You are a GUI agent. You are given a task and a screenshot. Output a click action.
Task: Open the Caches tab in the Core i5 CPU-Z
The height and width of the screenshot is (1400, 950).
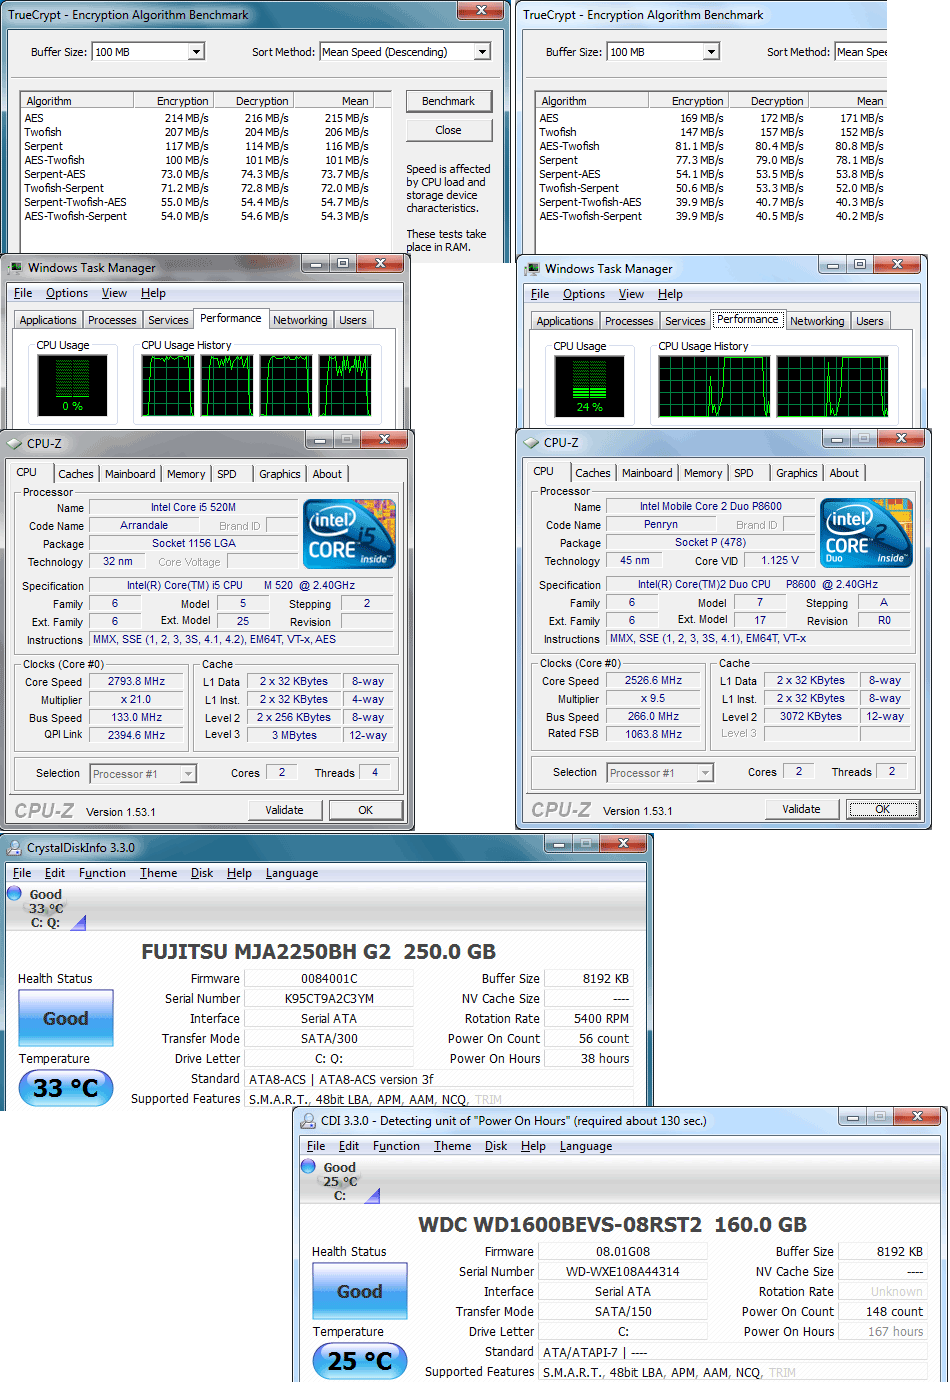[76, 474]
